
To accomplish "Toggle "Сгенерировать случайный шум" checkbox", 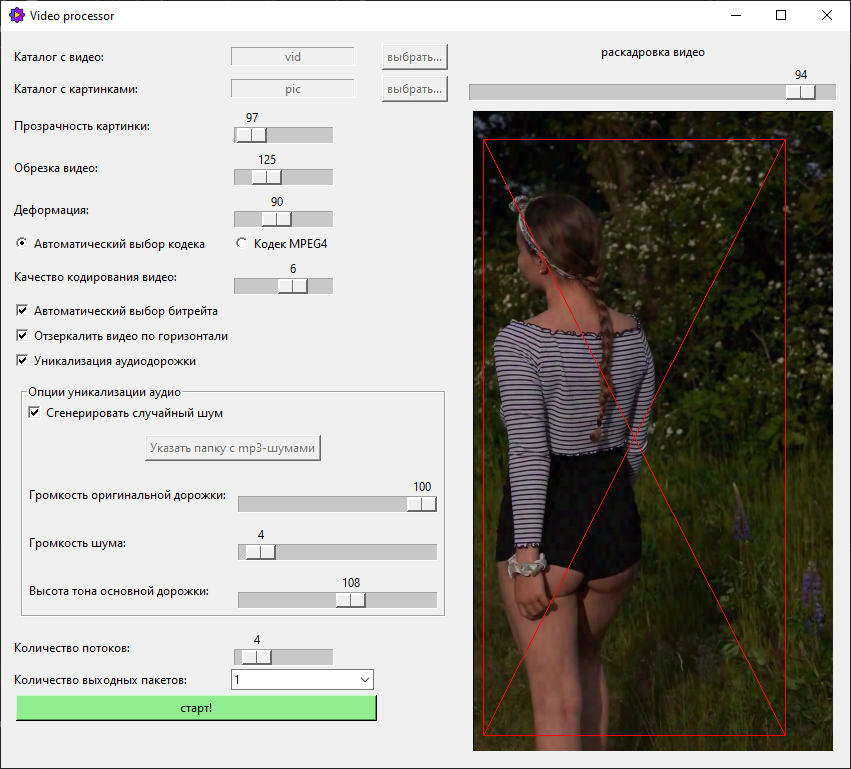I will point(35,412).
